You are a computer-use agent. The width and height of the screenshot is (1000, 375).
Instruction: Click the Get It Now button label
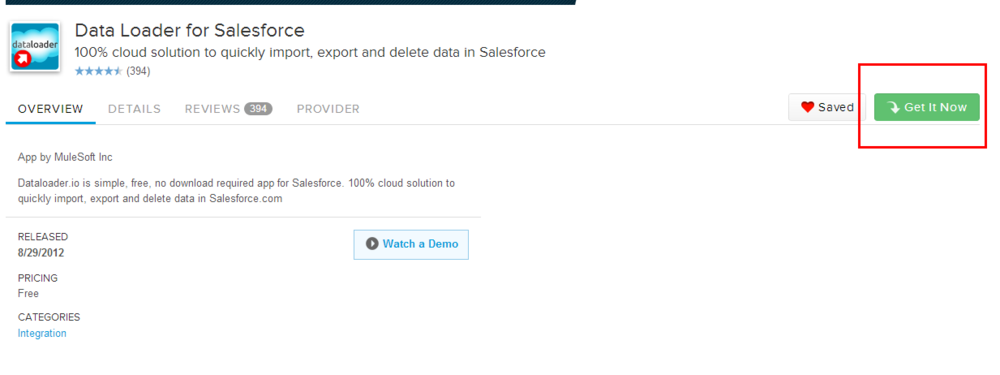click(936, 107)
